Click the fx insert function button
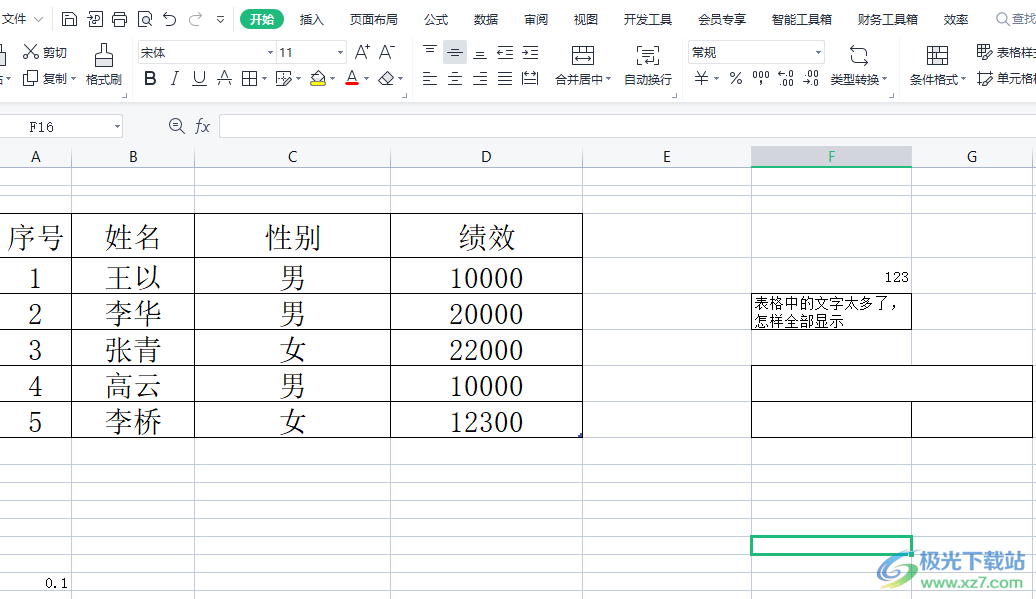Screen dimensions: 1036x599 click(x=202, y=125)
